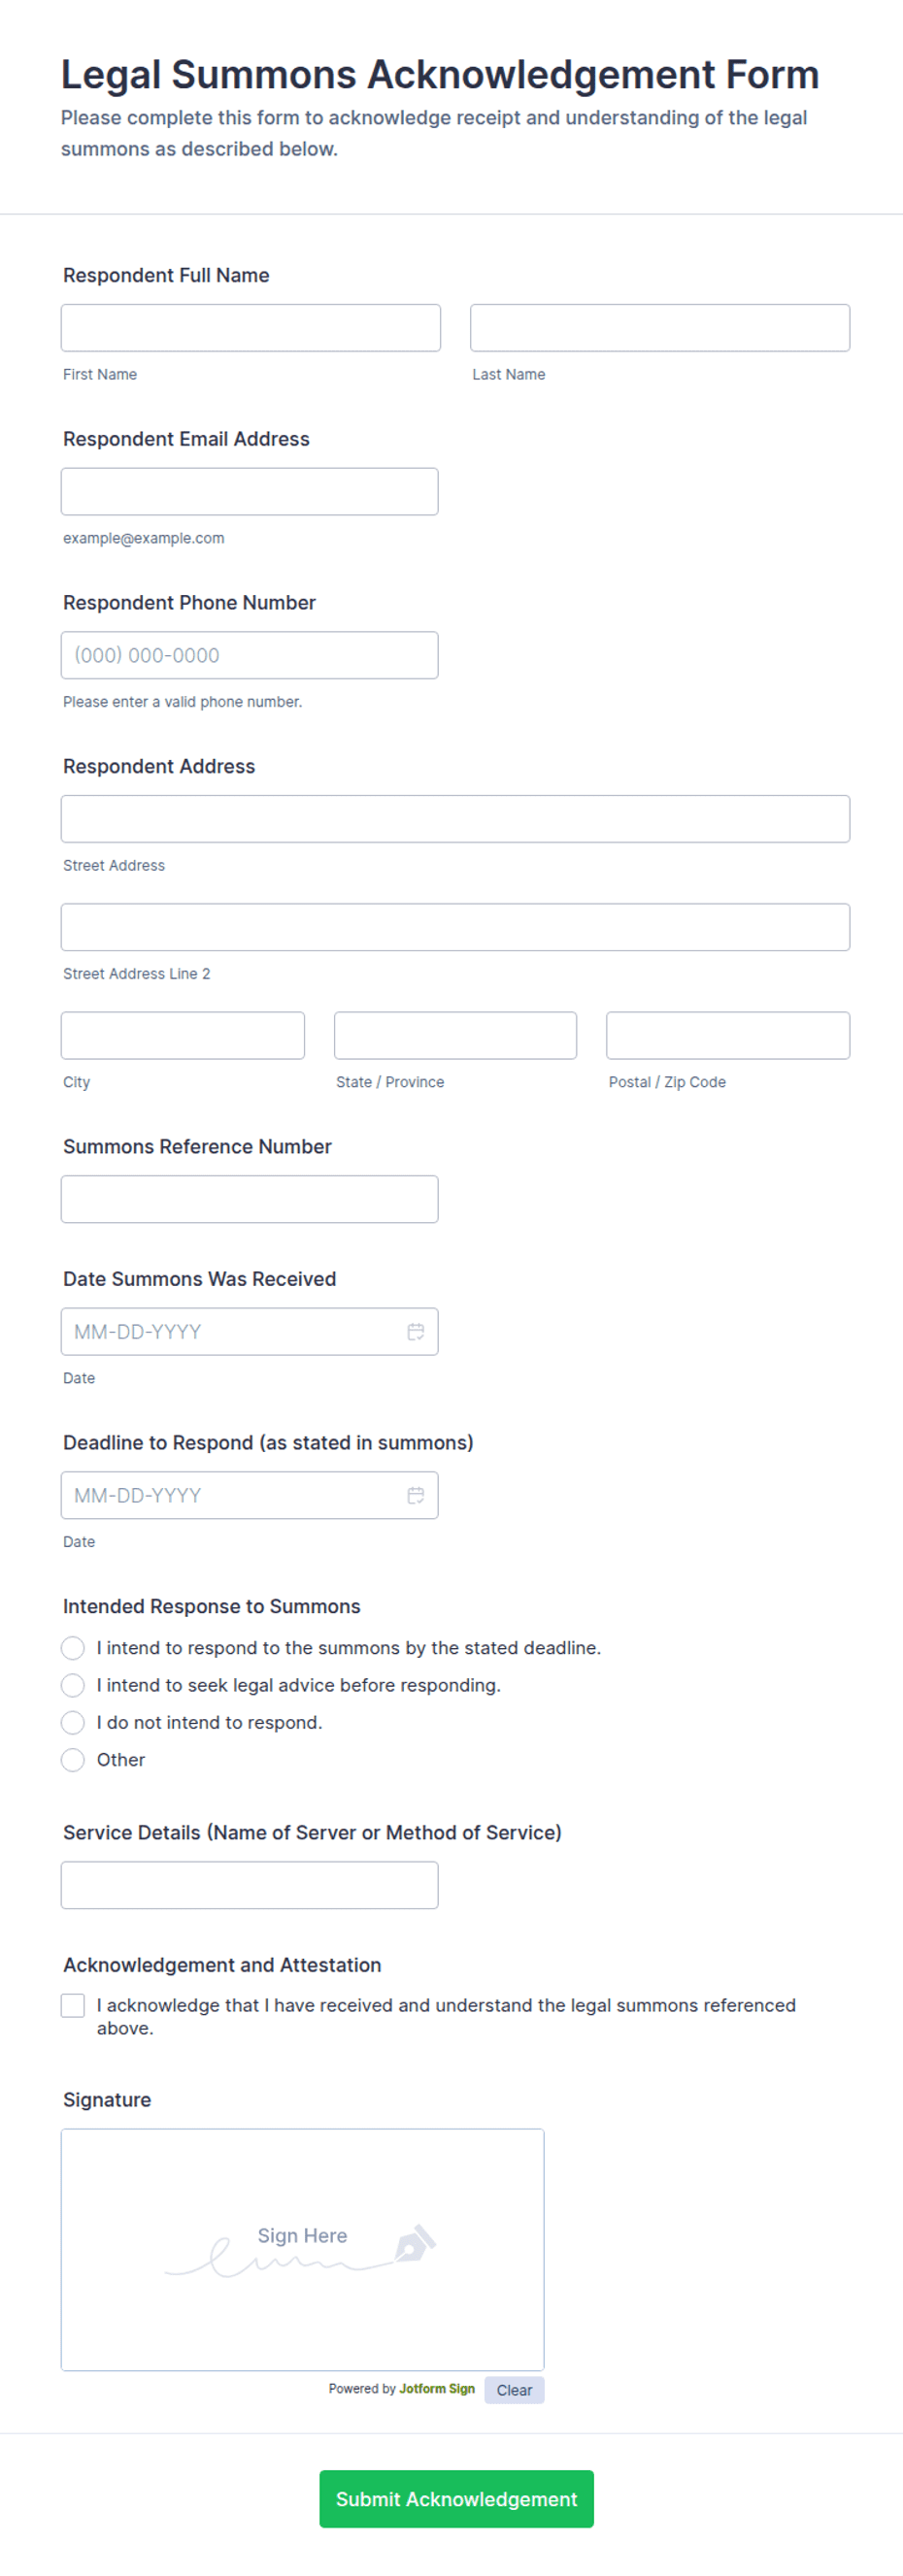Click the Summons Reference Number field
The width and height of the screenshot is (903, 2576).
click(249, 1199)
